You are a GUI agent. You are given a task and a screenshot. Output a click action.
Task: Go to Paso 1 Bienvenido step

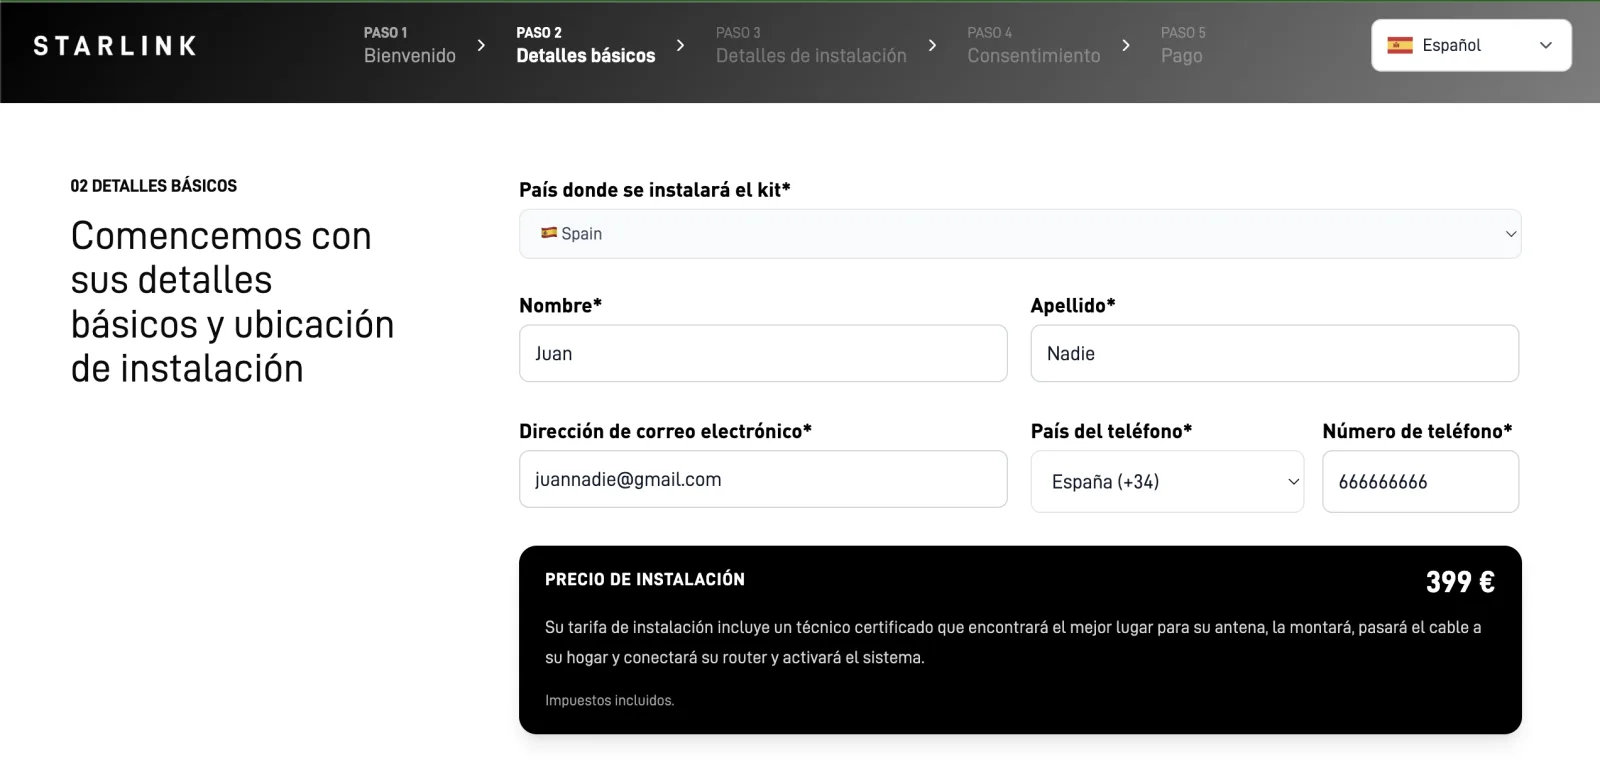410,45
